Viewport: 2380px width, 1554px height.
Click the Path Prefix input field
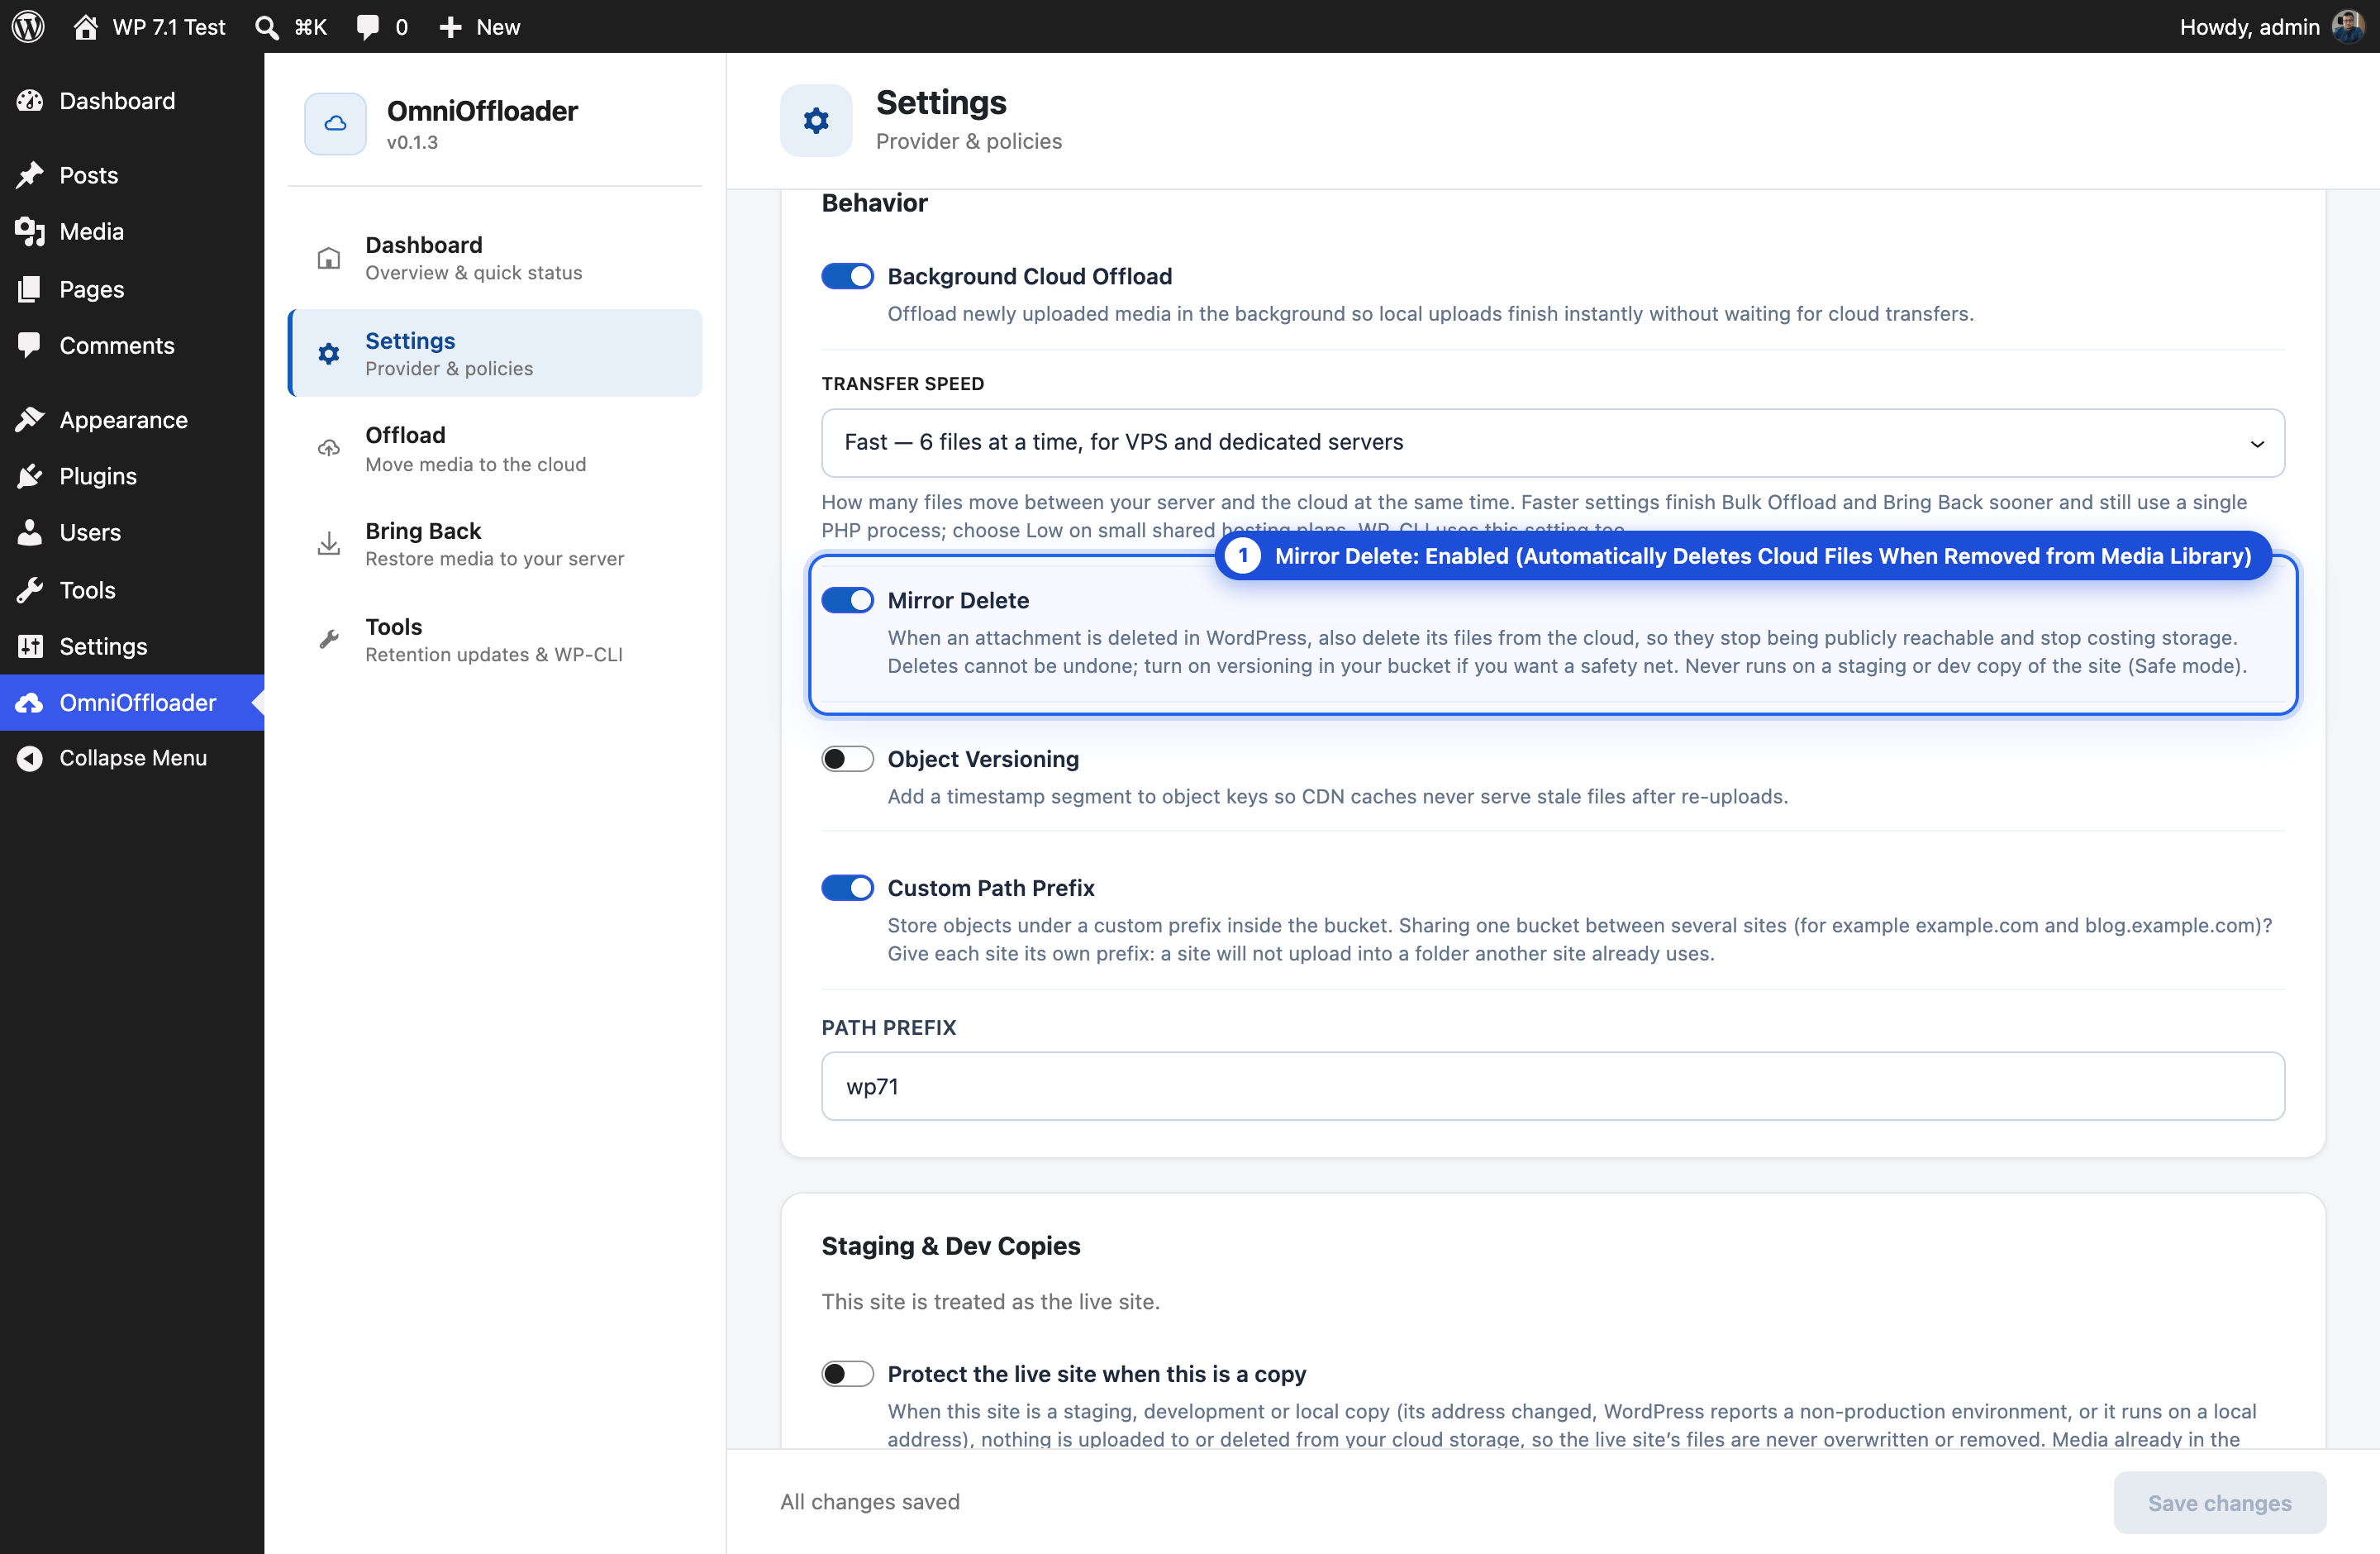[1552, 1086]
